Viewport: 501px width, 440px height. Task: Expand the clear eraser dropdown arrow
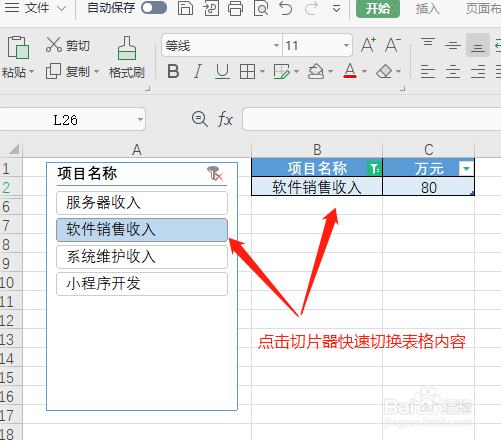point(399,71)
